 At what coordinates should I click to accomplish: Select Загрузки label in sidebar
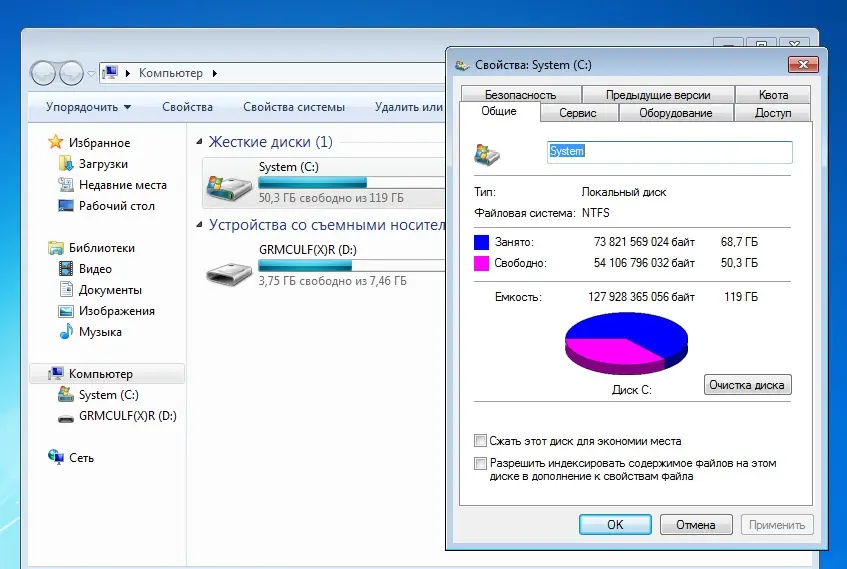pyautogui.click(x=103, y=164)
